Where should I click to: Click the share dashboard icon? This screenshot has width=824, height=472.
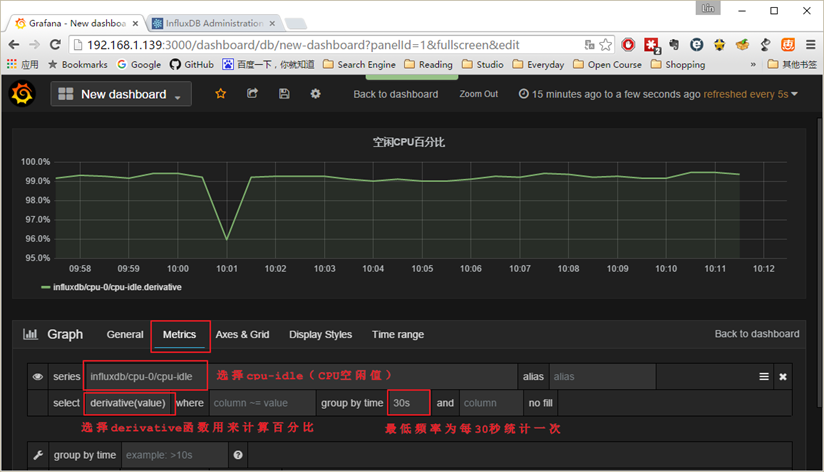tap(252, 94)
